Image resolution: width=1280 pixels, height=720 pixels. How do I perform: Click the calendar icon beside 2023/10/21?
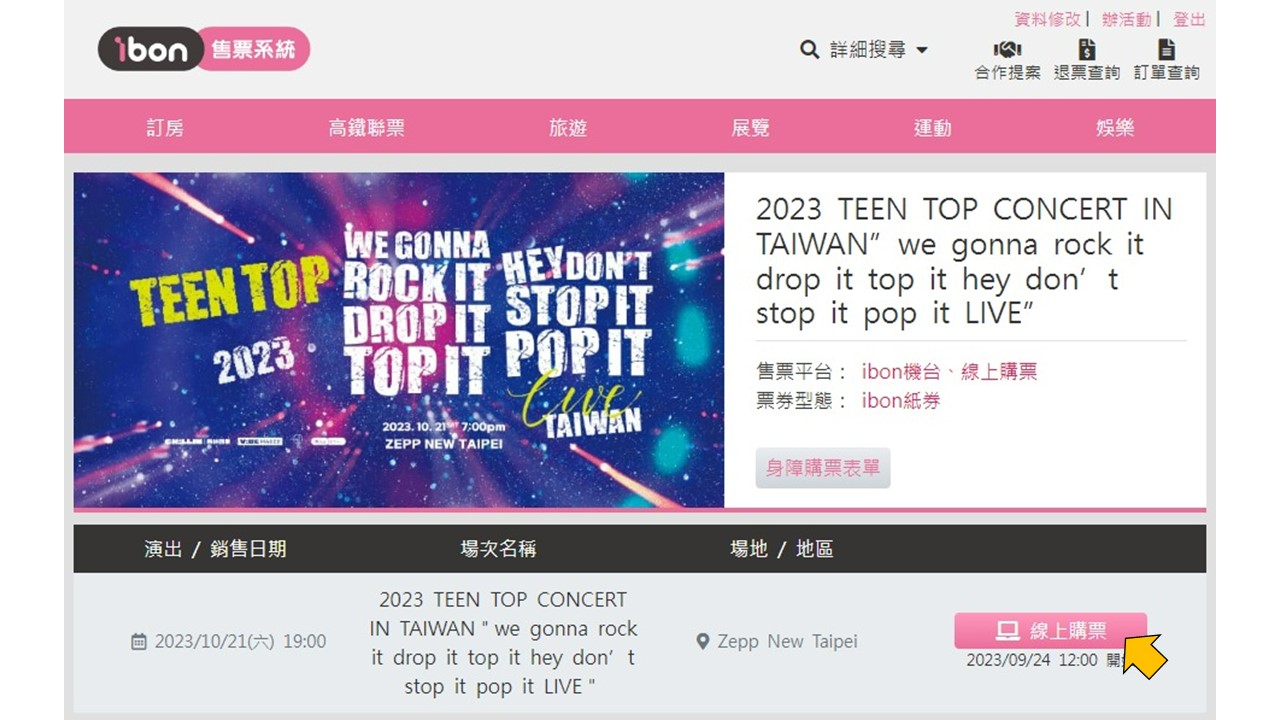tap(139, 641)
